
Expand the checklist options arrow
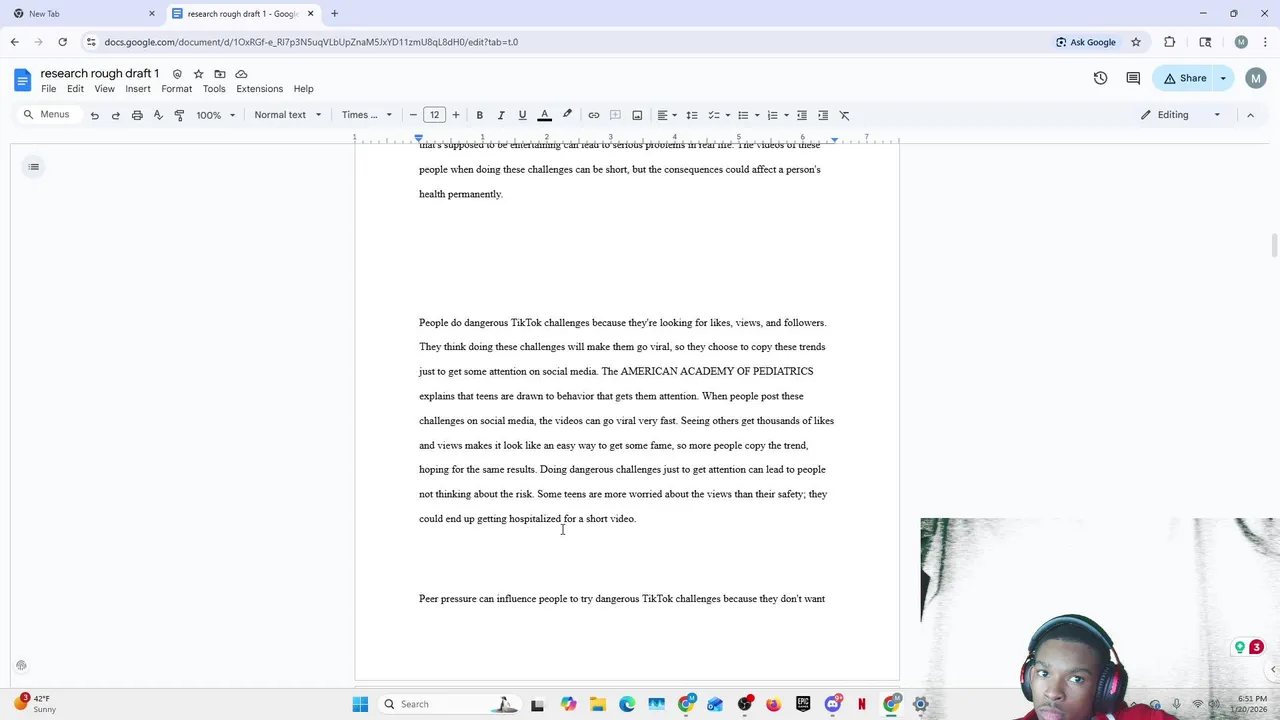click(x=727, y=115)
